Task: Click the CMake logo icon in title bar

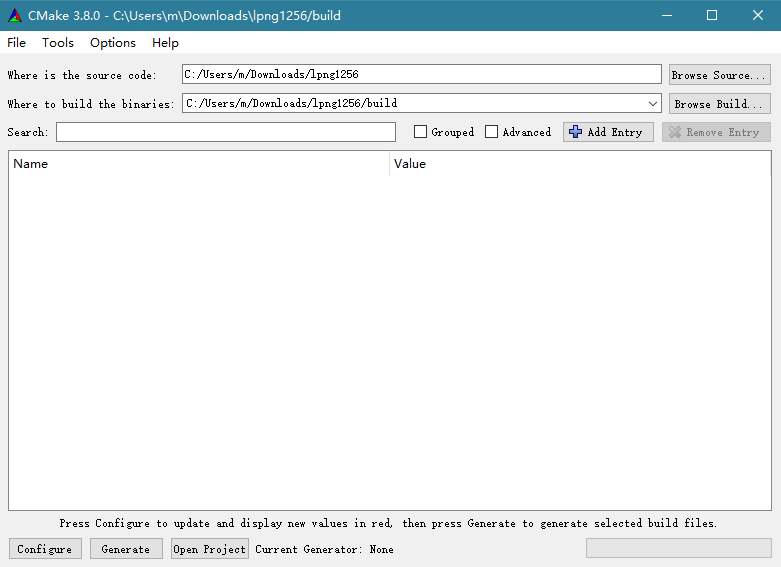Action: (x=15, y=15)
